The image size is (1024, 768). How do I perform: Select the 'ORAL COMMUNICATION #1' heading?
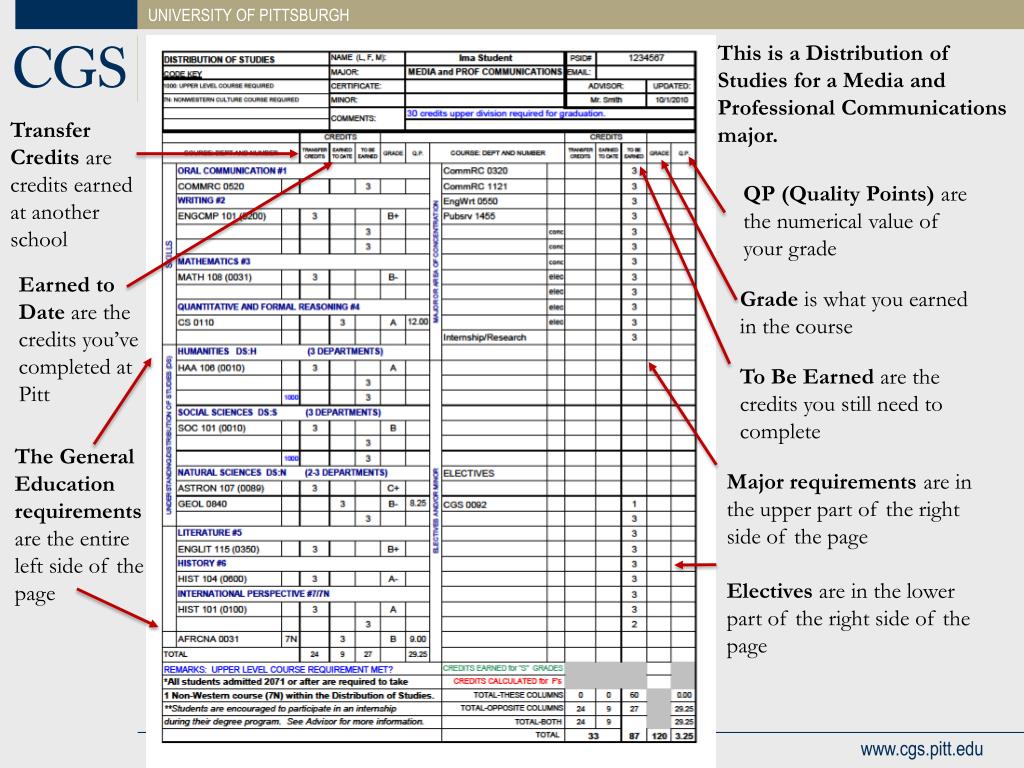[232, 170]
